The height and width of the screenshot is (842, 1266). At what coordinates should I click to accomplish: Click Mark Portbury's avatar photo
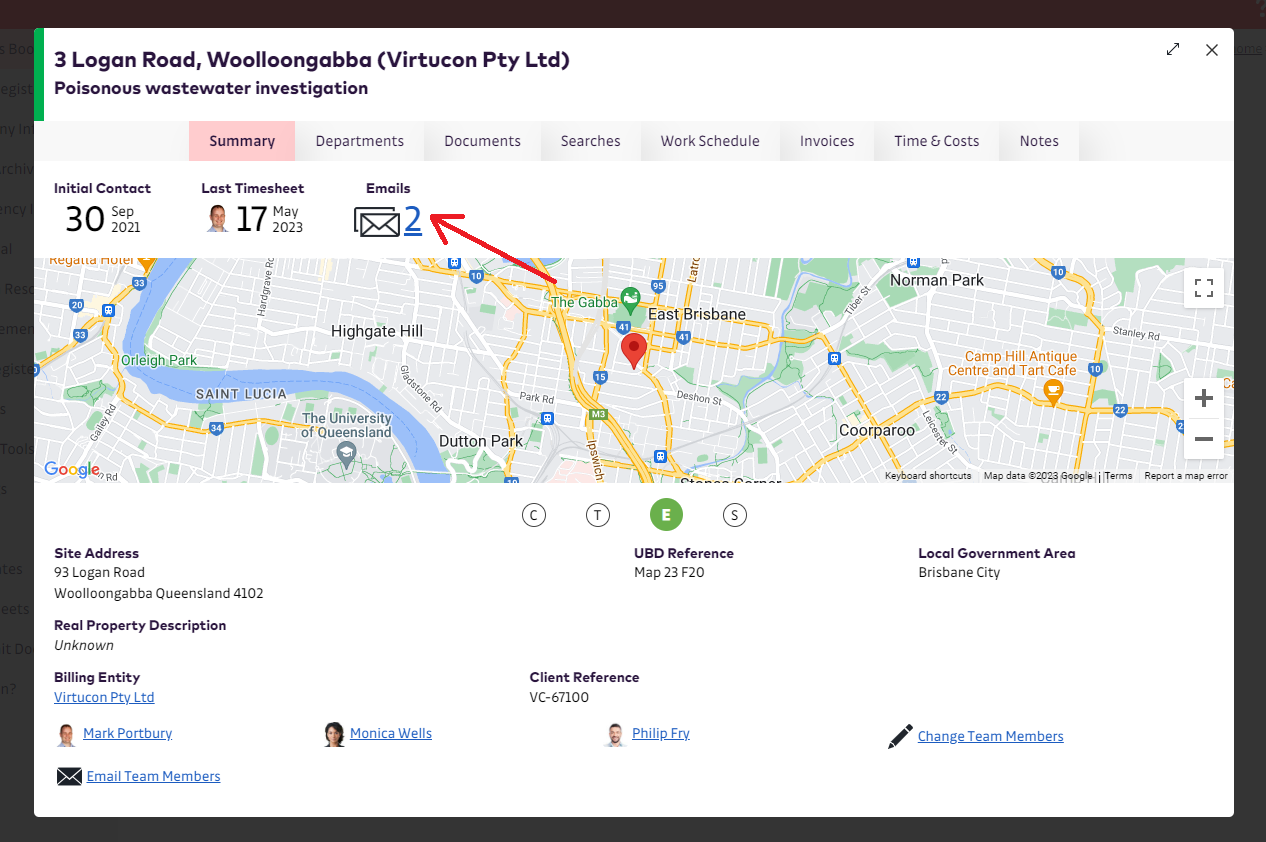click(66, 735)
